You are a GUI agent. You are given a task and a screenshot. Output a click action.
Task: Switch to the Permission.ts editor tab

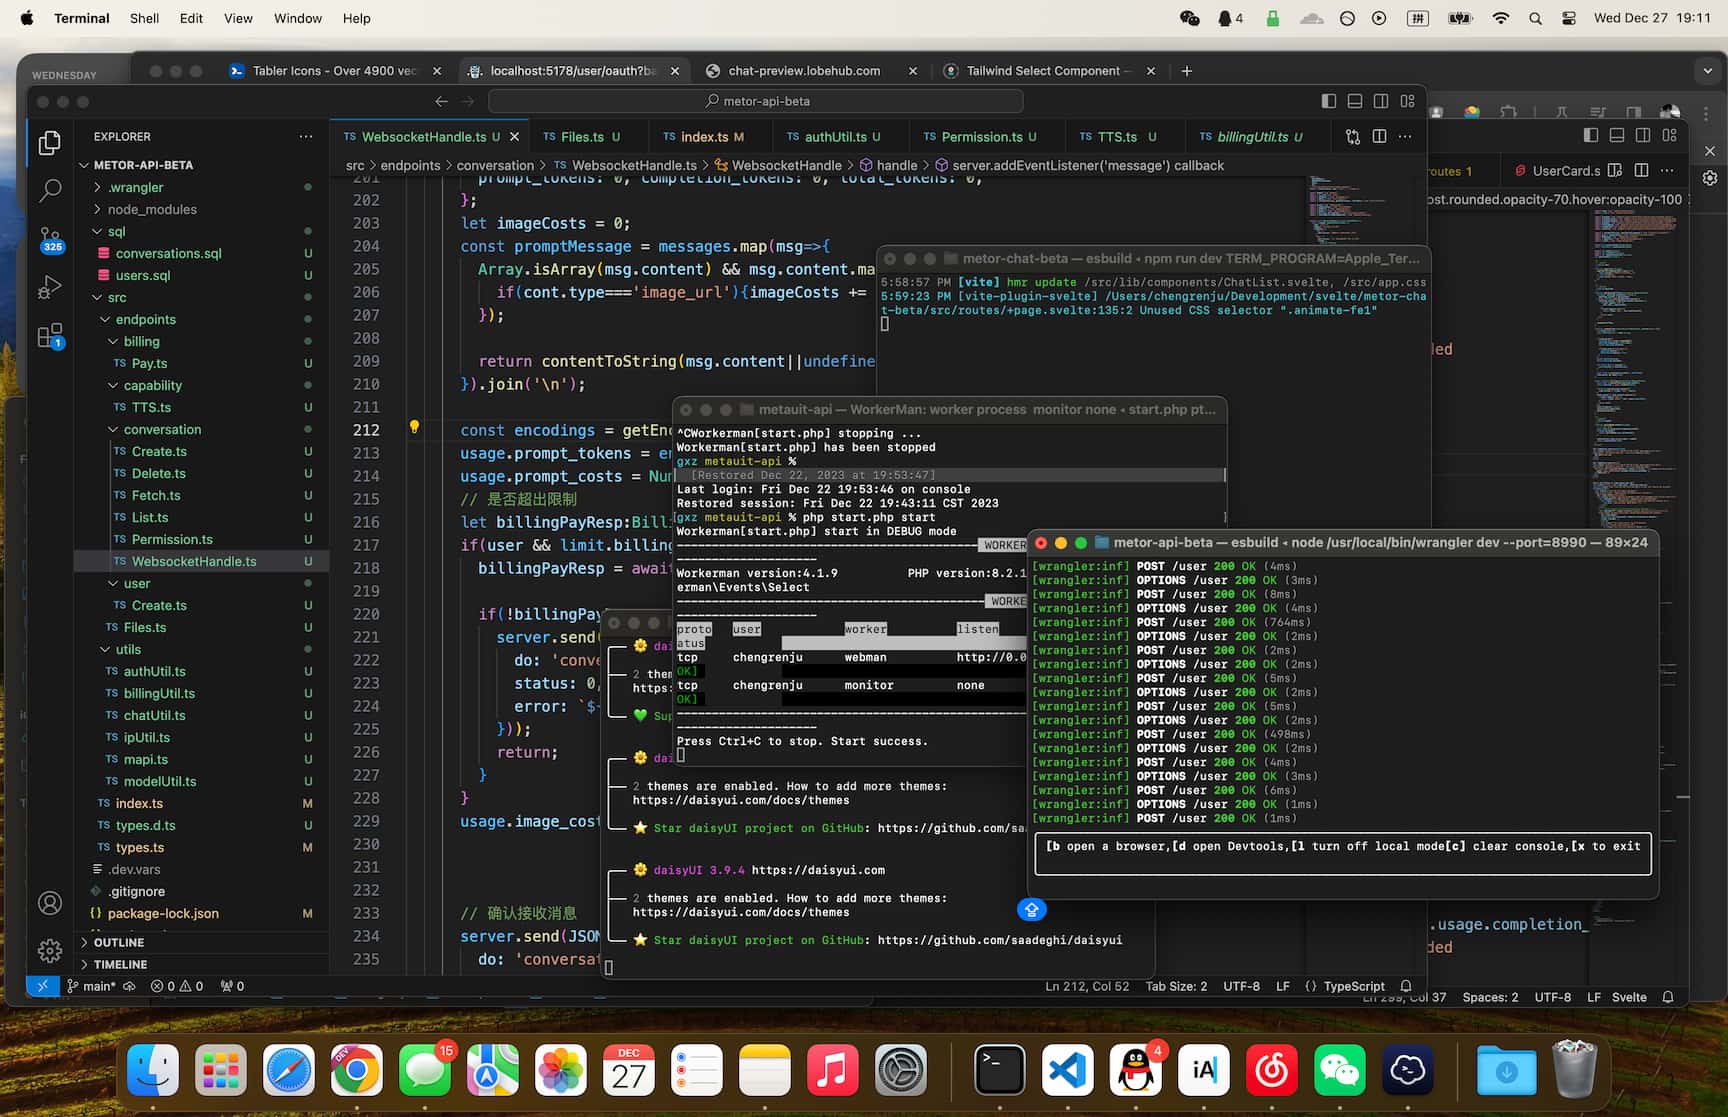(980, 137)
